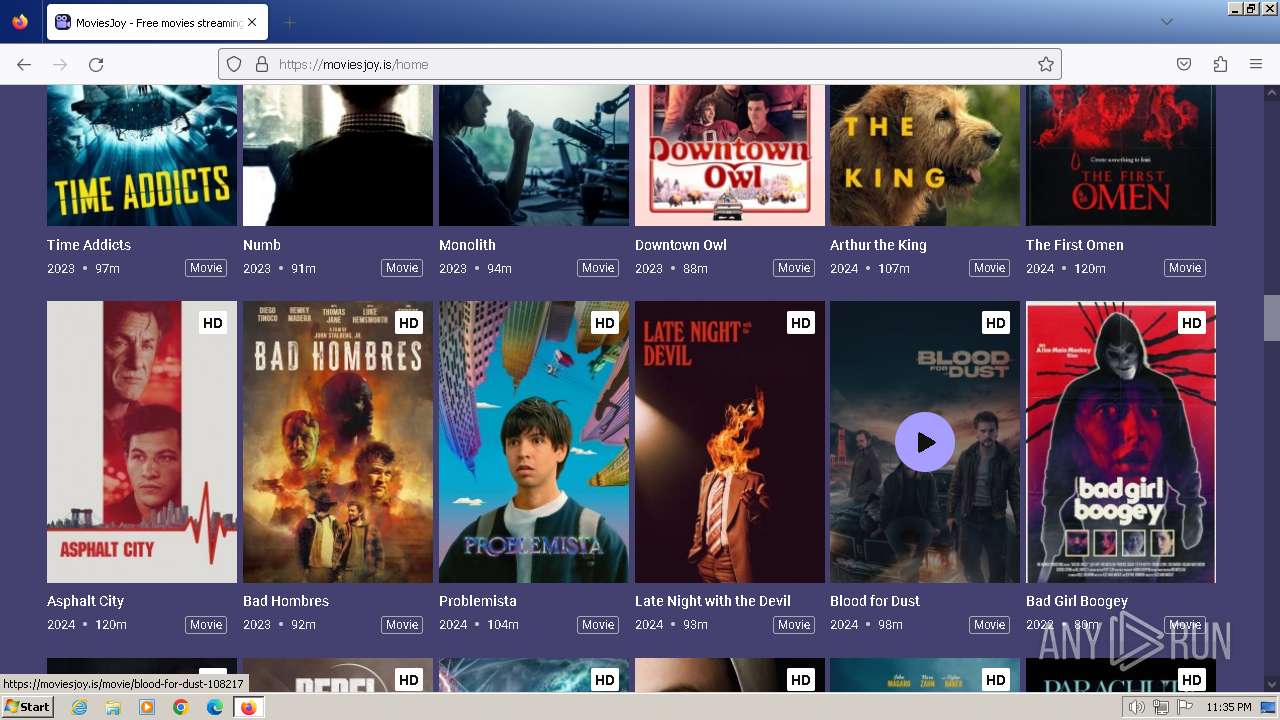Open the Save to Pocket icon
Screen dimensions: 1280x720
point(1184,64)
